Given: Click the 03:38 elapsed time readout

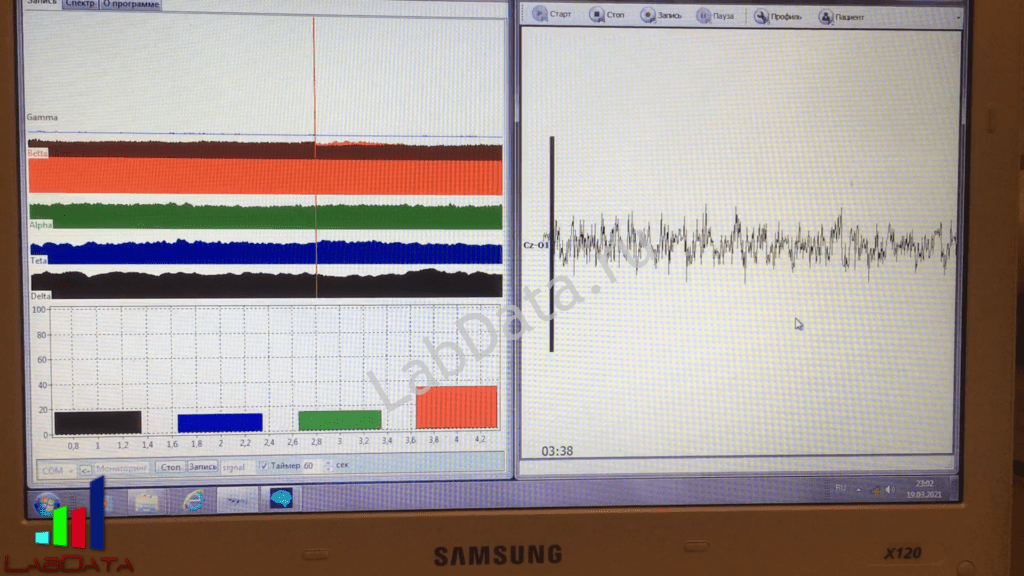Looking at the screenshot, I should click(x=557, y=451).
